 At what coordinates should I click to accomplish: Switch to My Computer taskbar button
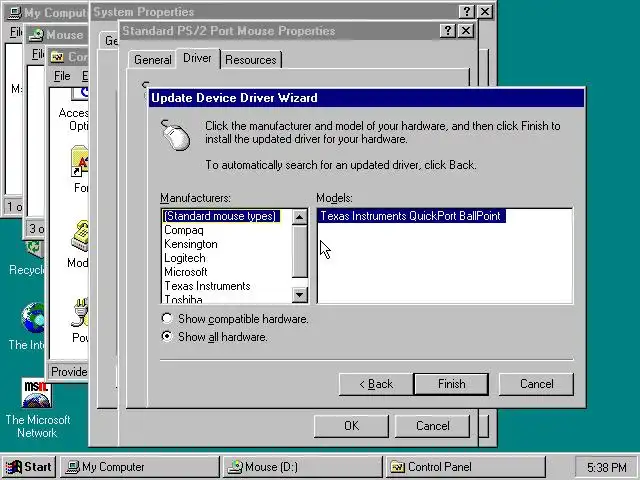(140, 467)
